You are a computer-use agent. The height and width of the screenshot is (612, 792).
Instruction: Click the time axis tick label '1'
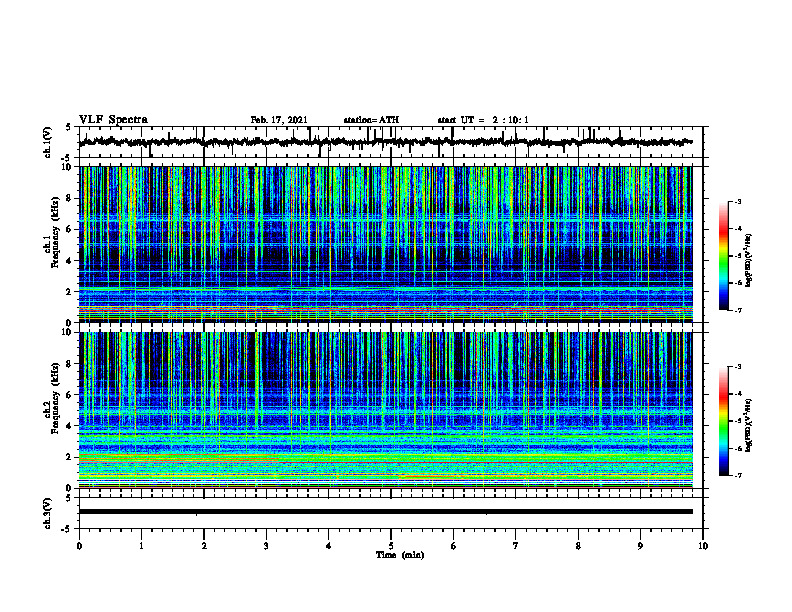pyautogui.click(x=141, y=546)
